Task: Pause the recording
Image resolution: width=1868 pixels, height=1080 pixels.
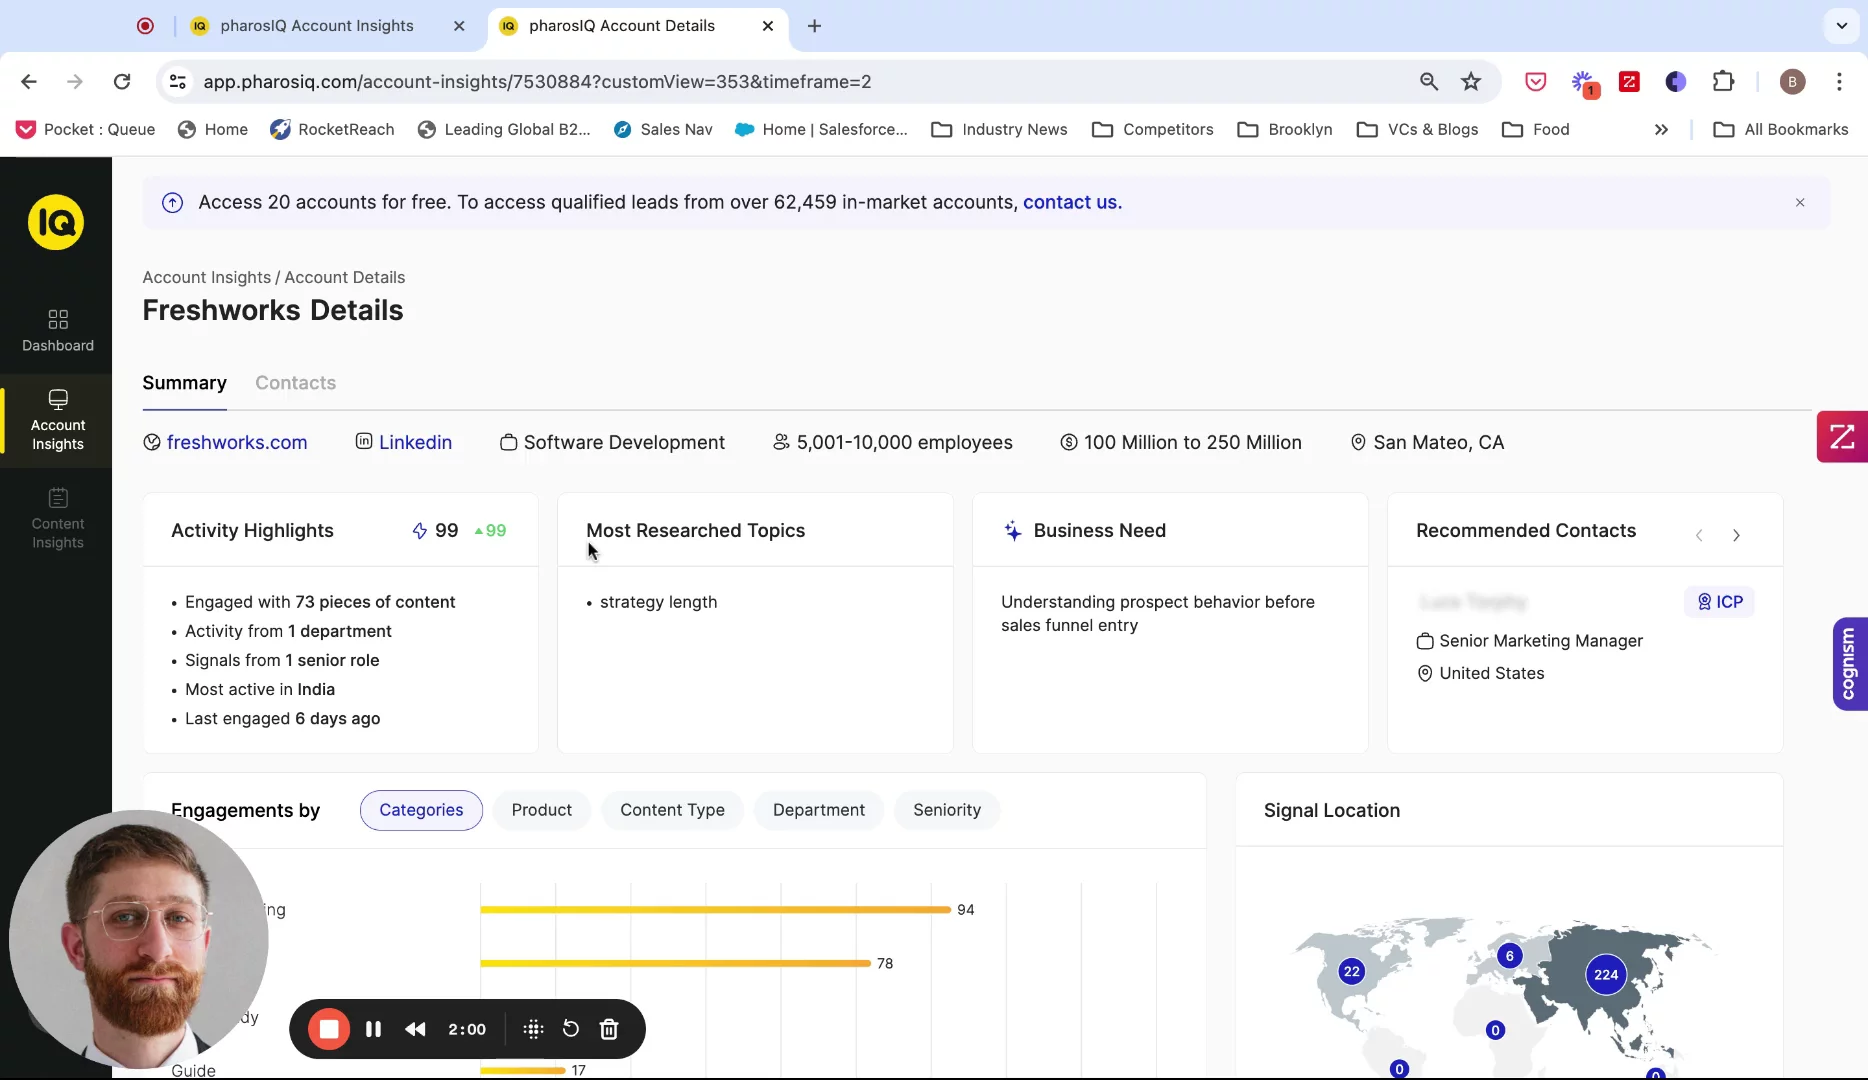Action: 373,1029
